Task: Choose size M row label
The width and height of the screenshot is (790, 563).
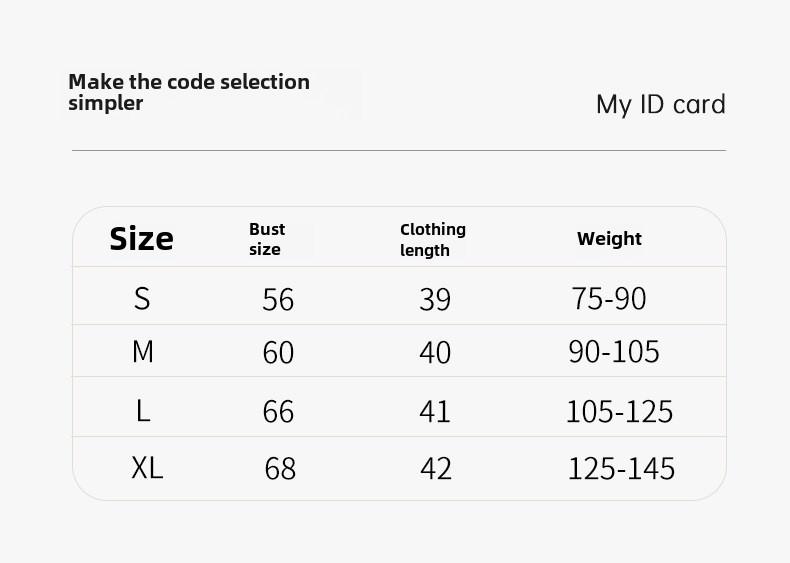Action: 143,351
